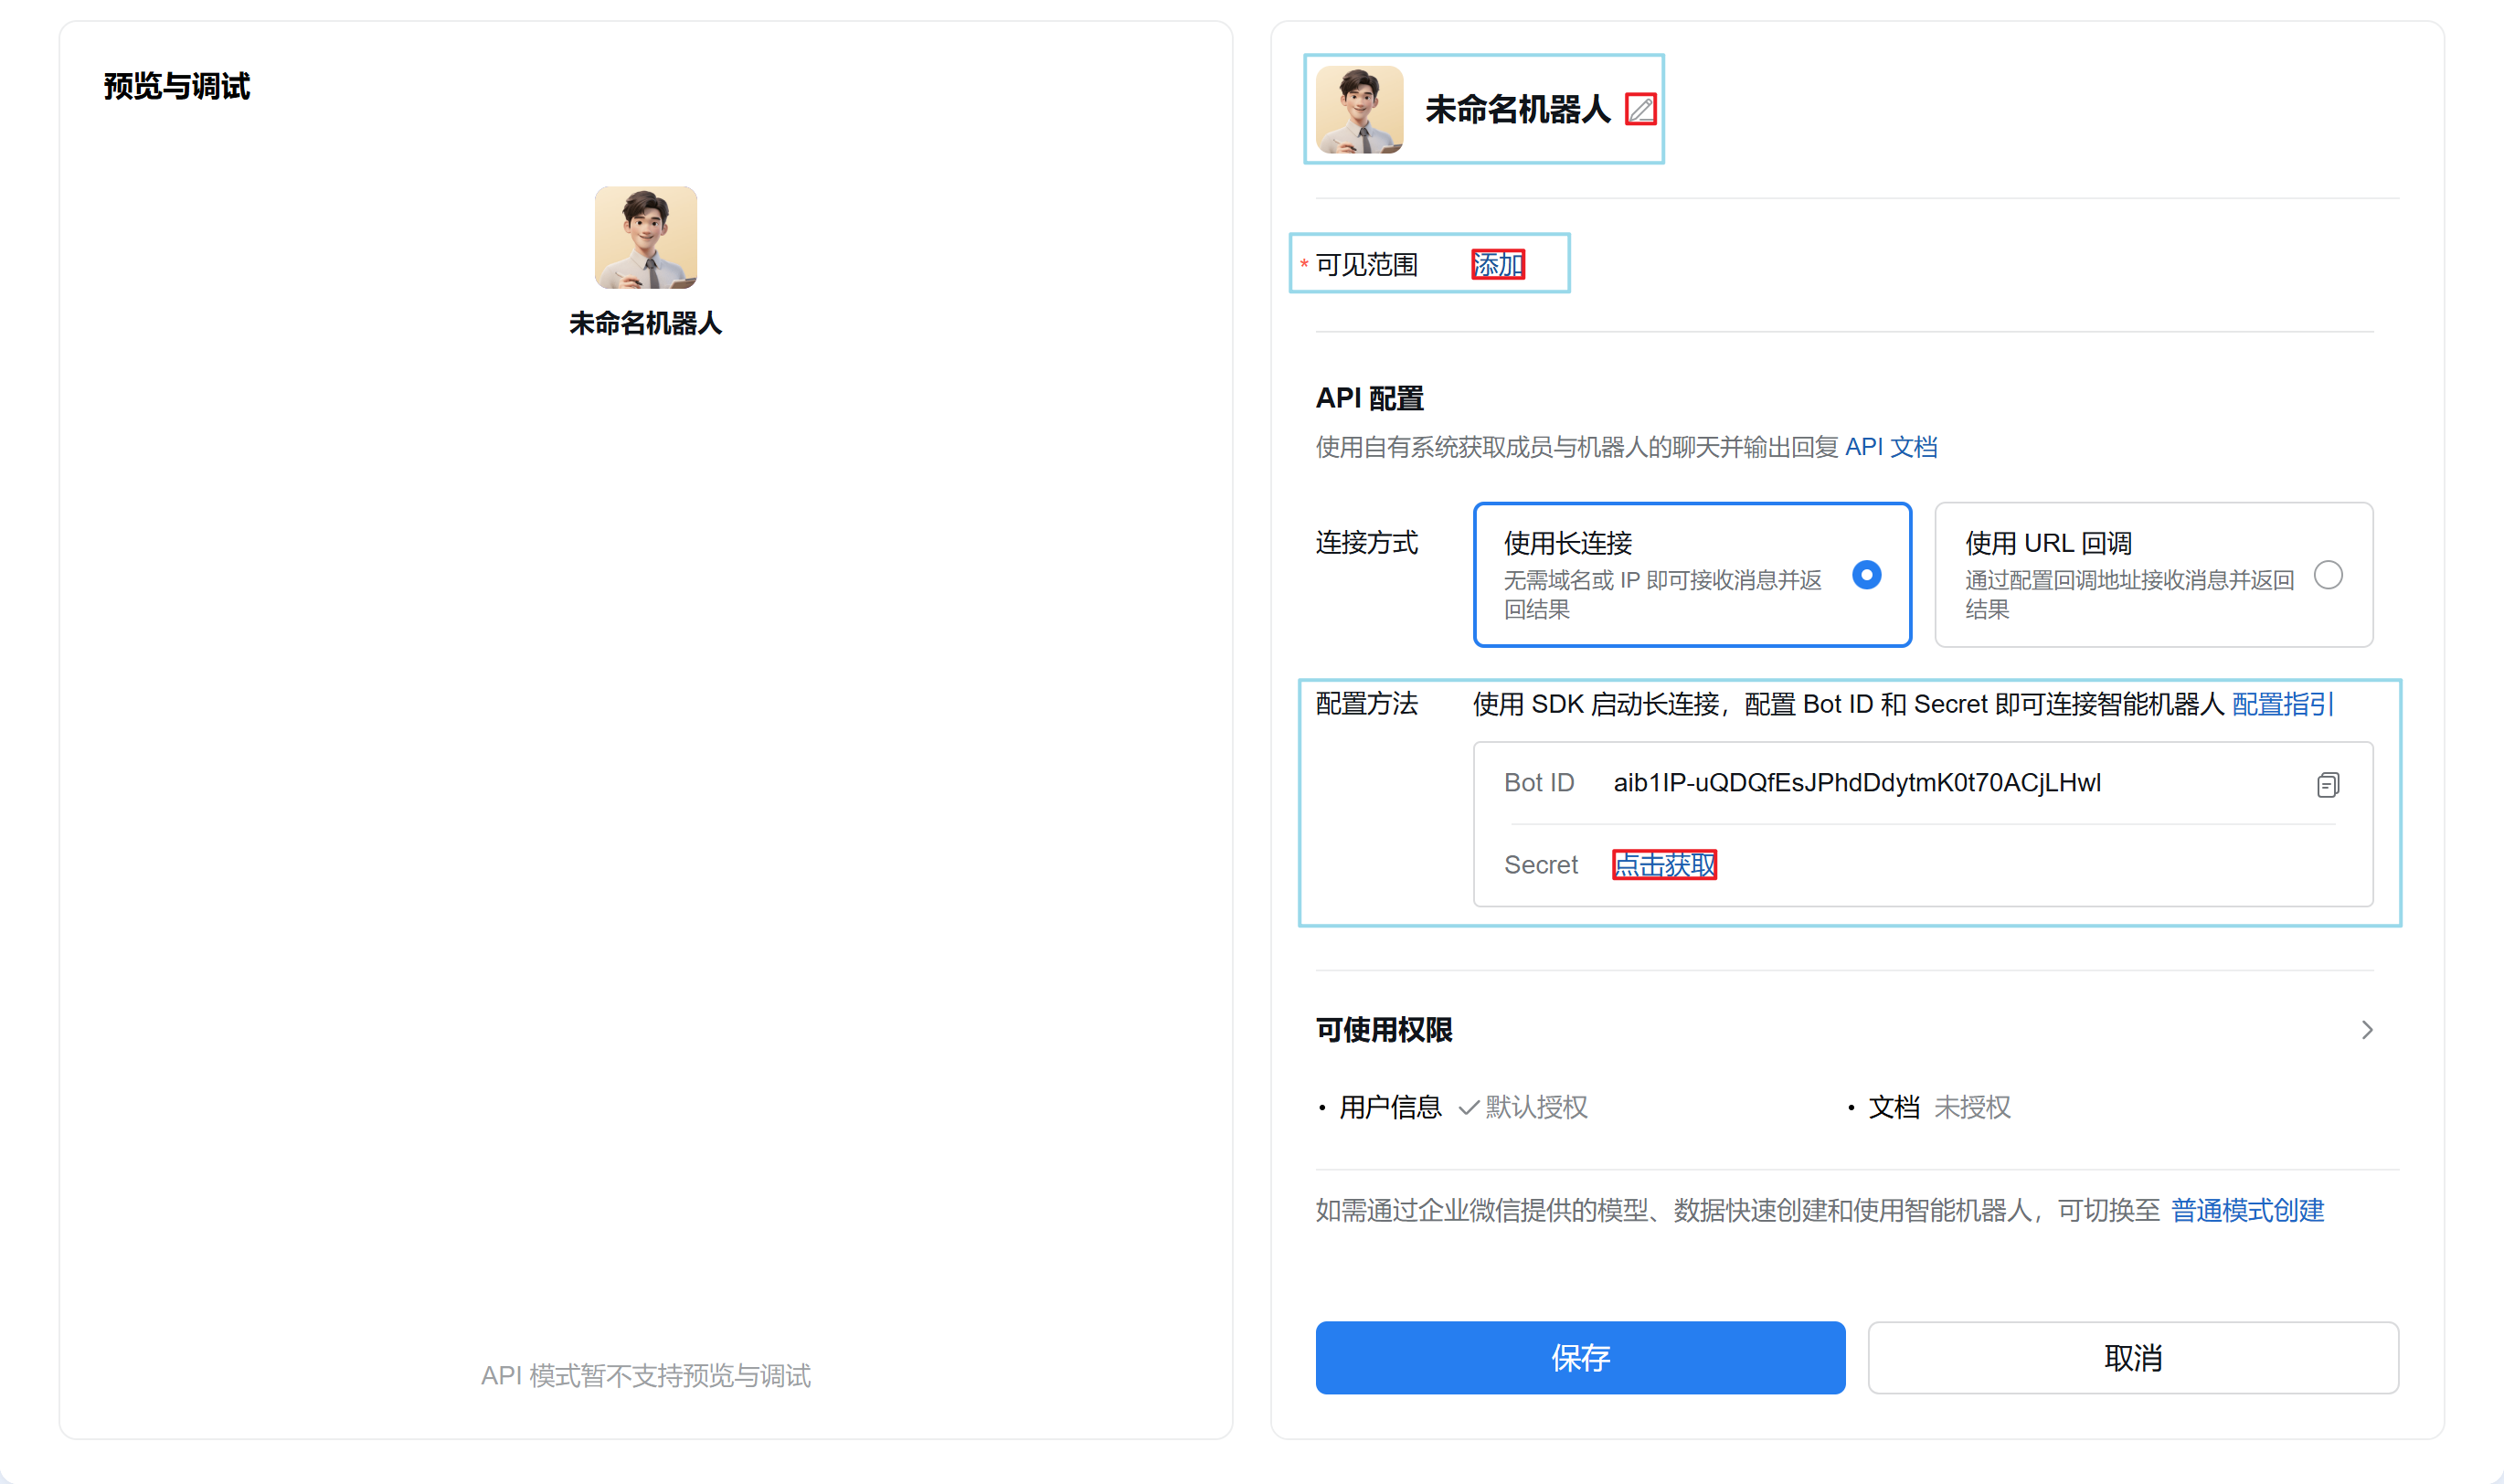
Task: Click 添加 next to 可见范围
Action: [1497, 265]
